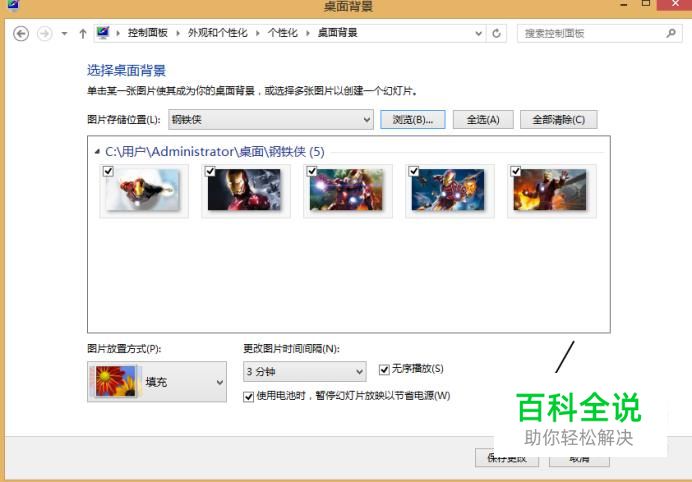This screenshot has width=692, height=482.
Task: Click the search magnifier icon
Action: 671,33
